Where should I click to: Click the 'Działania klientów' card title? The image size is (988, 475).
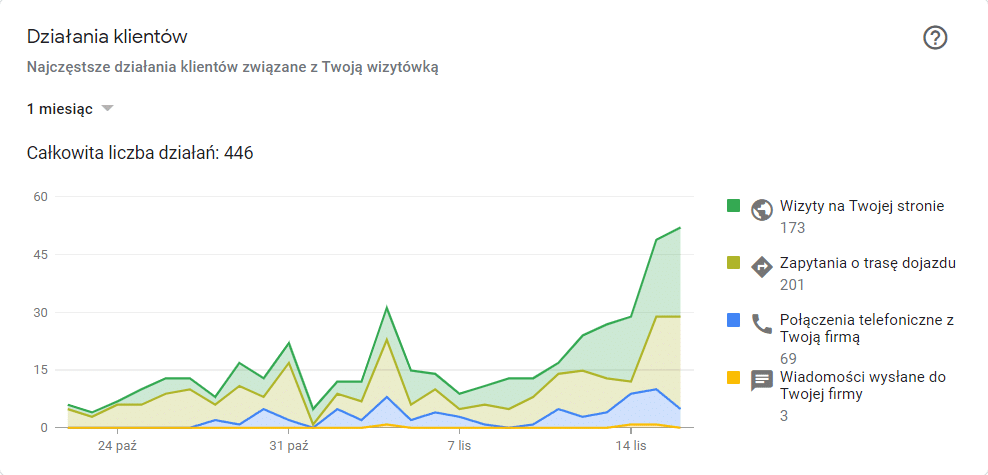(108, 37)
